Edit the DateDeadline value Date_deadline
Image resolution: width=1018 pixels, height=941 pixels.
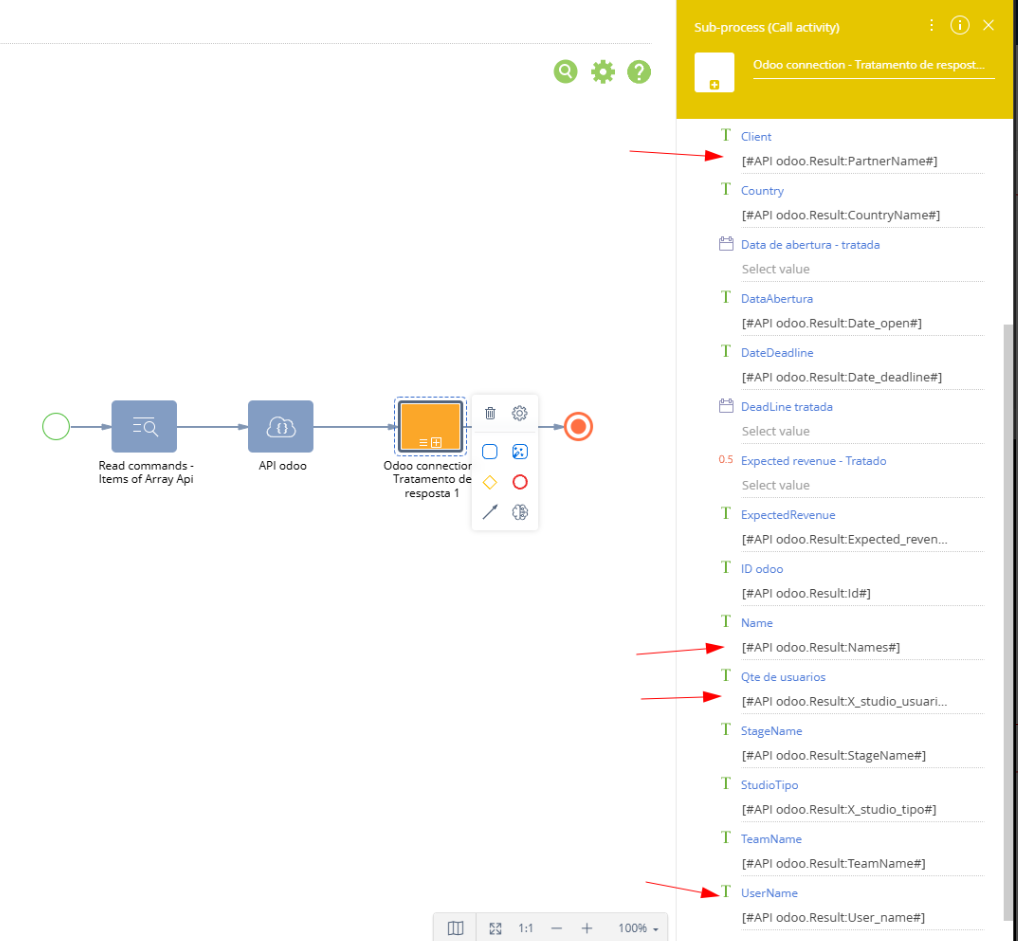pos(862,377)
